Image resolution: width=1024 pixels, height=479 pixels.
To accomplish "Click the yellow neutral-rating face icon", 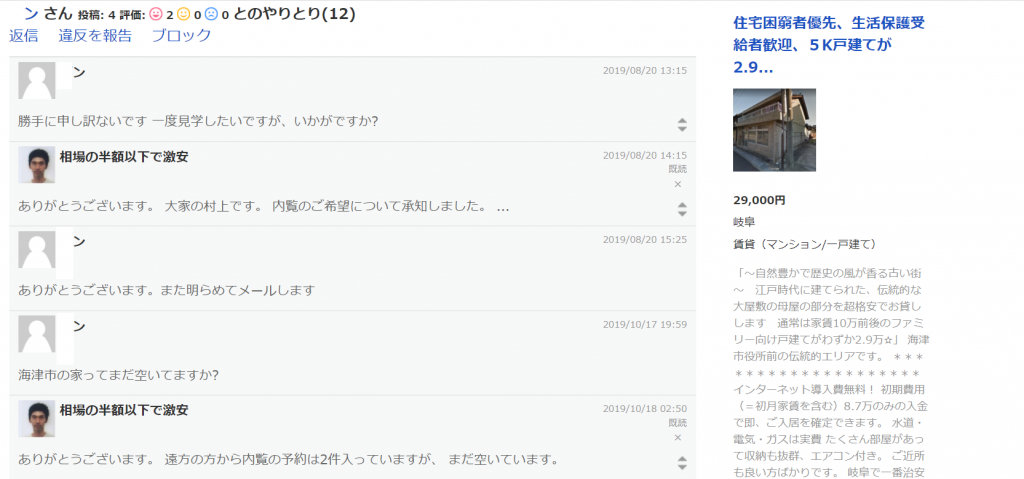I will (x=183, y=15).
